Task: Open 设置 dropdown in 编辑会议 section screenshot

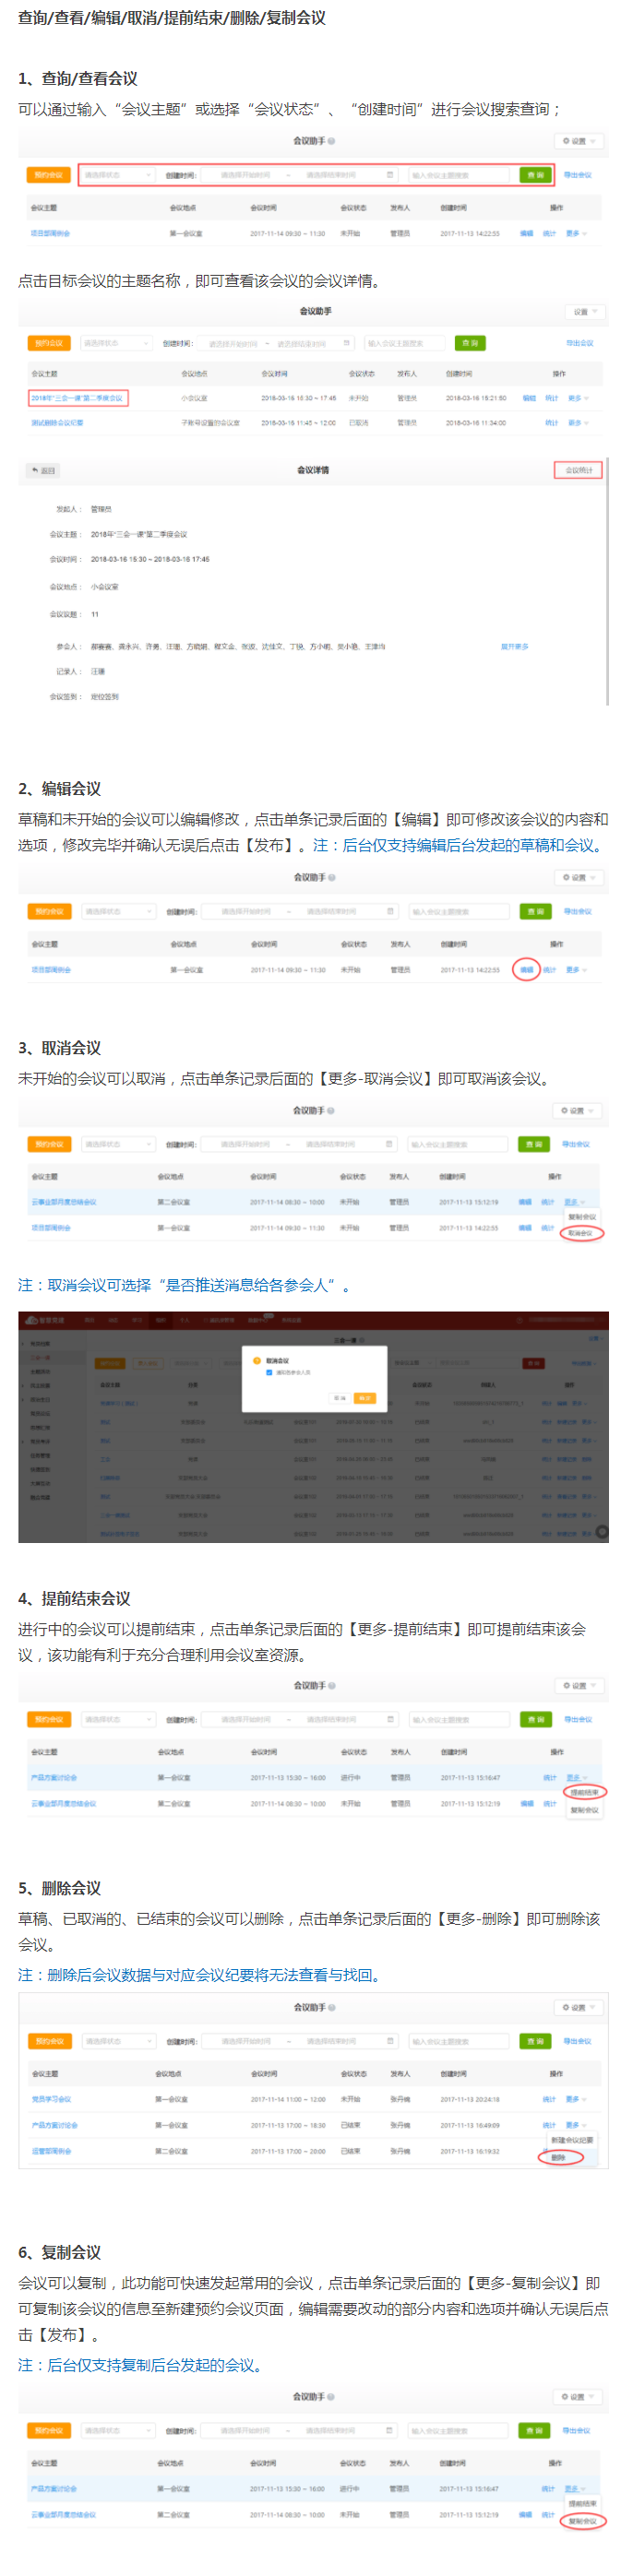Action: click(579, 878)
